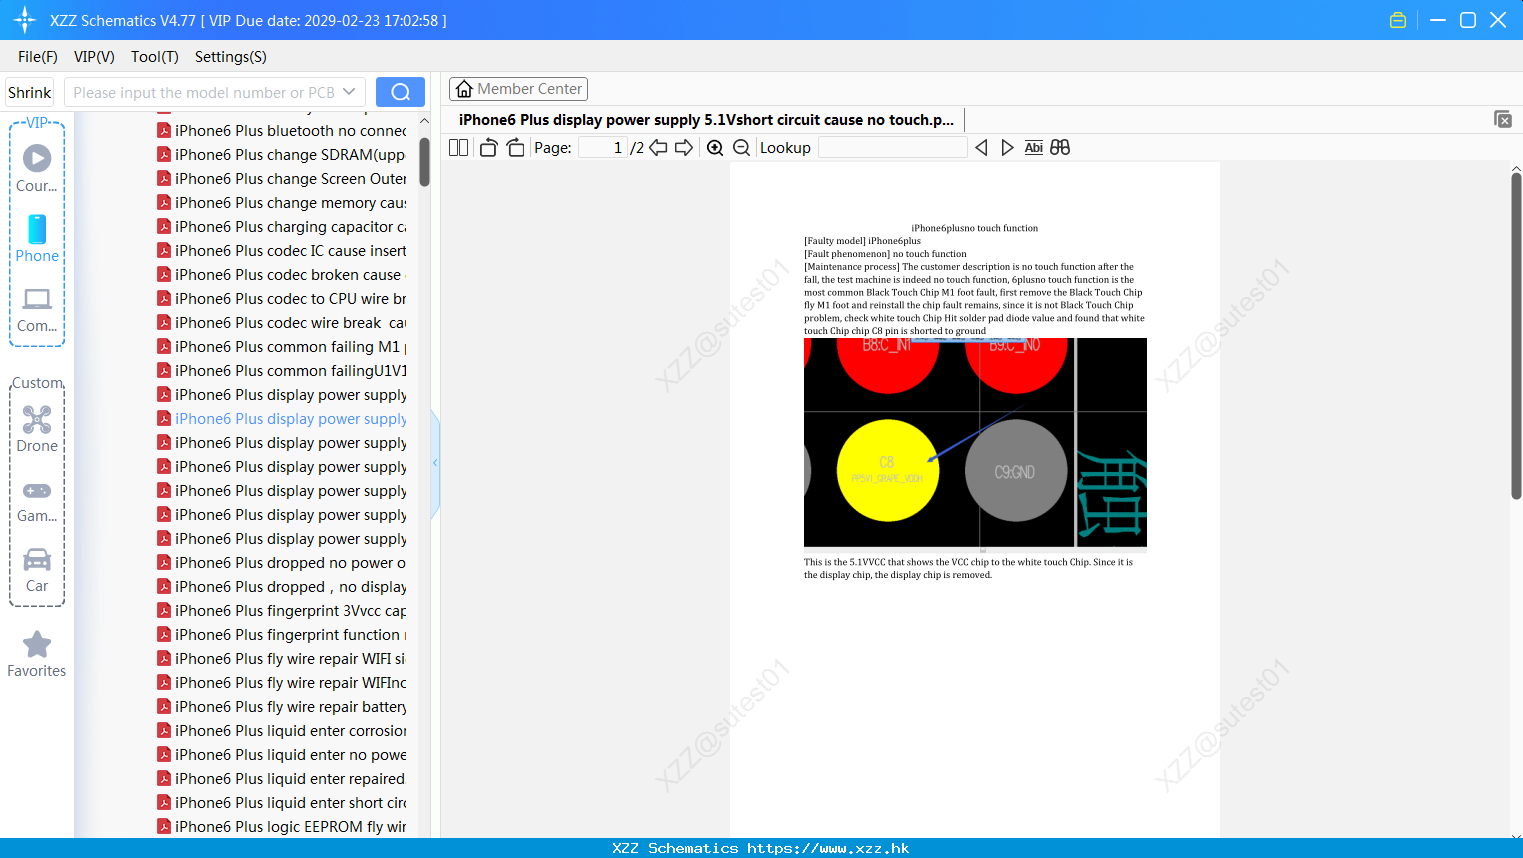The height and width of the screenshot is (858, 1523).
Task: Open the VIP(V) menu
Action: (94, 57)
